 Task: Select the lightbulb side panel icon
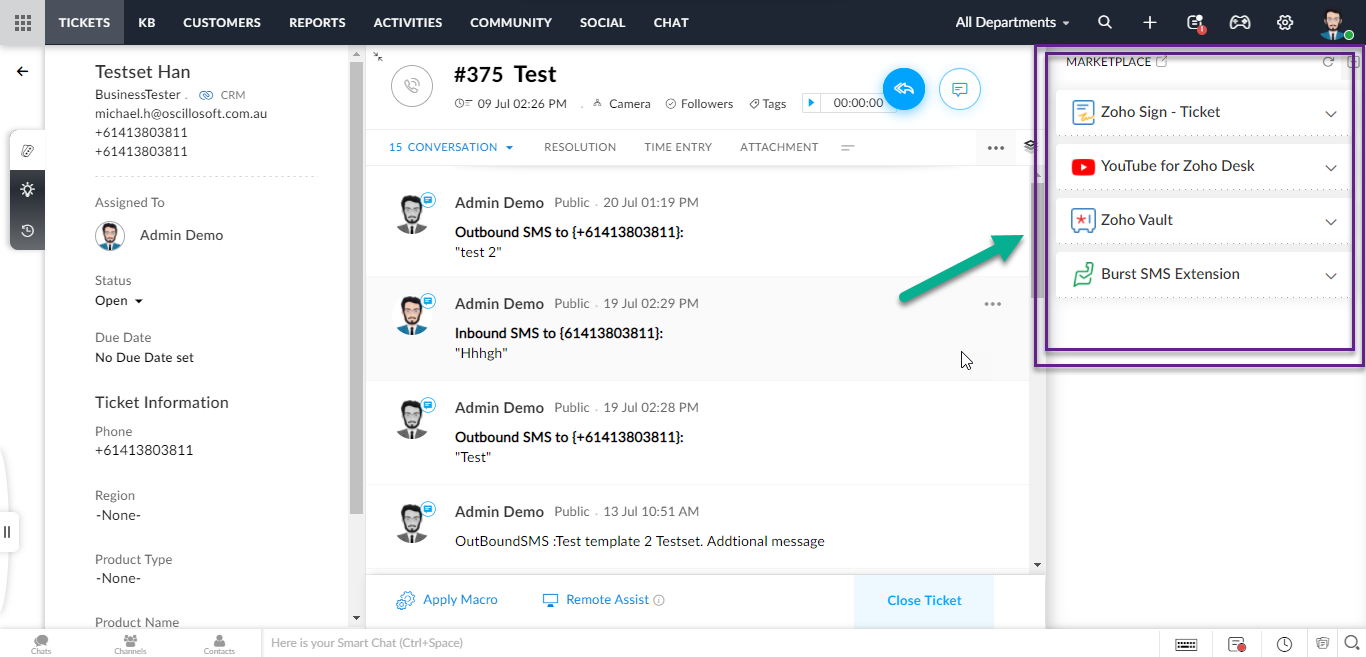click(27, 190)
